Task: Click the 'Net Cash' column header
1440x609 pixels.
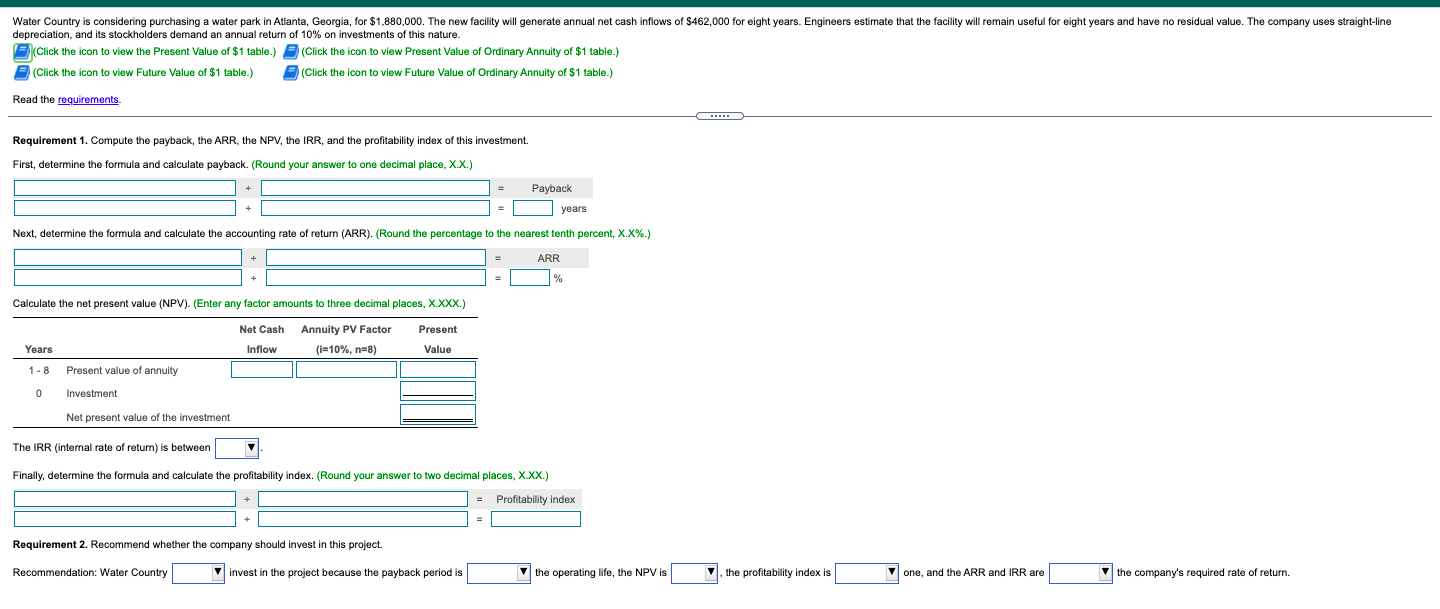Action: click(262, 329)
